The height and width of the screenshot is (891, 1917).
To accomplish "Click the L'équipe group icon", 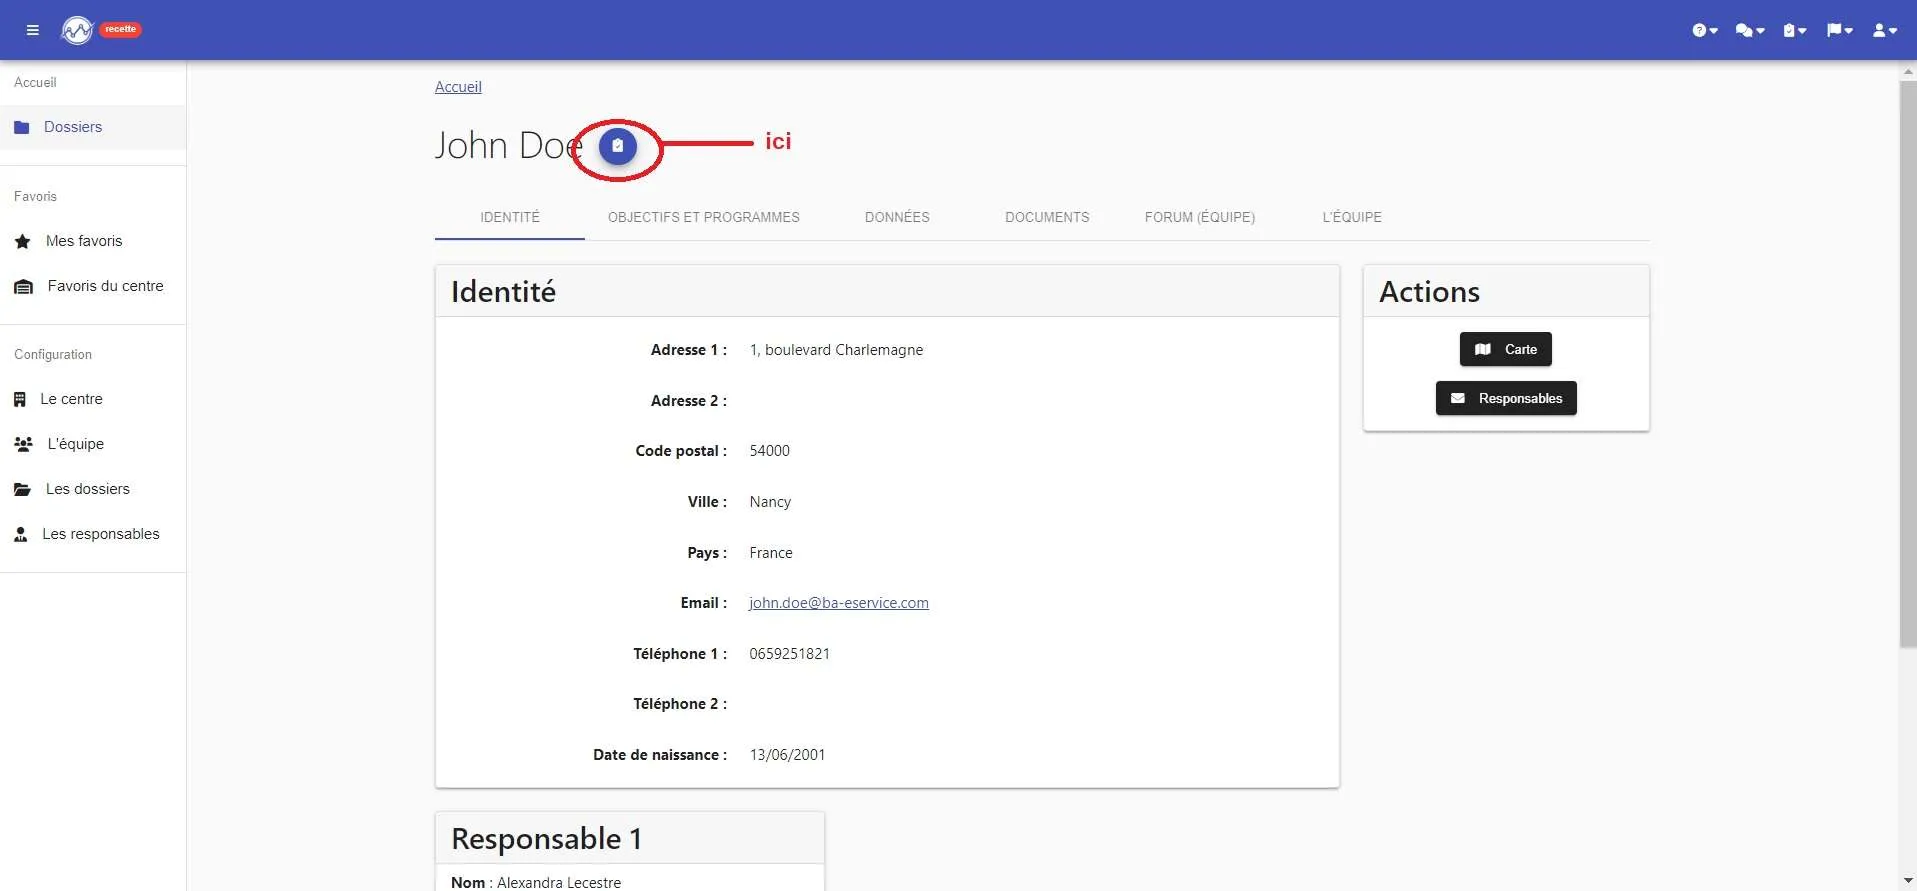I will pyautogui.click(x=24, y=444).
